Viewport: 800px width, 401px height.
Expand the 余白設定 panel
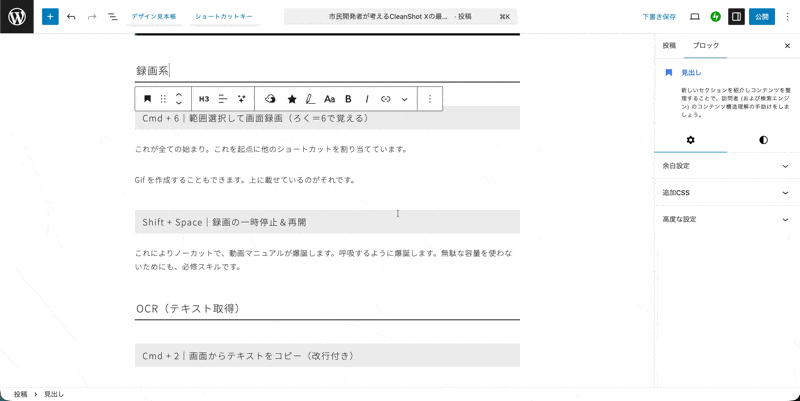pyautogui.click(x=727, y=166)
